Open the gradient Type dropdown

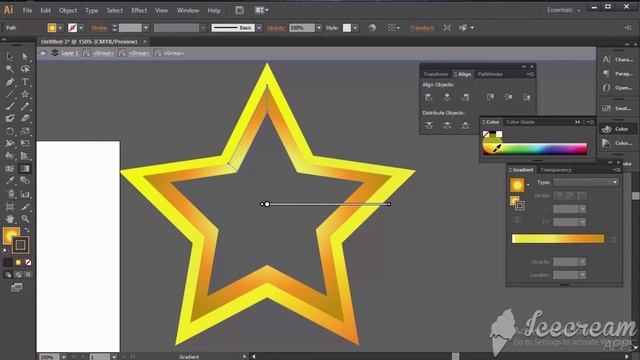(x=586, y=182)
